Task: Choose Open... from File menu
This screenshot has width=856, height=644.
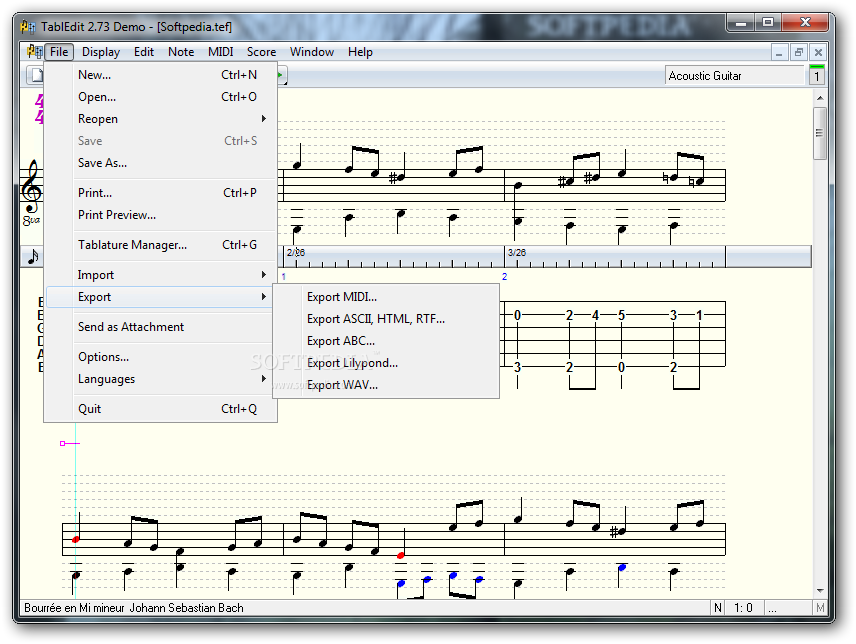Action: tap(160, 97)
